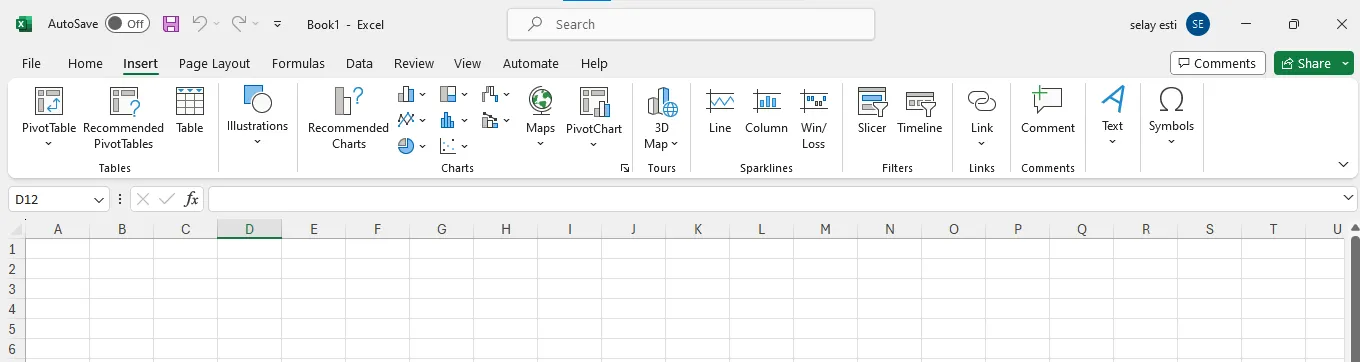Click the vertical scrollbar up arrow
This screenshot has width=1360, height=362.
pyautogui.click(x=1354, y=229)
